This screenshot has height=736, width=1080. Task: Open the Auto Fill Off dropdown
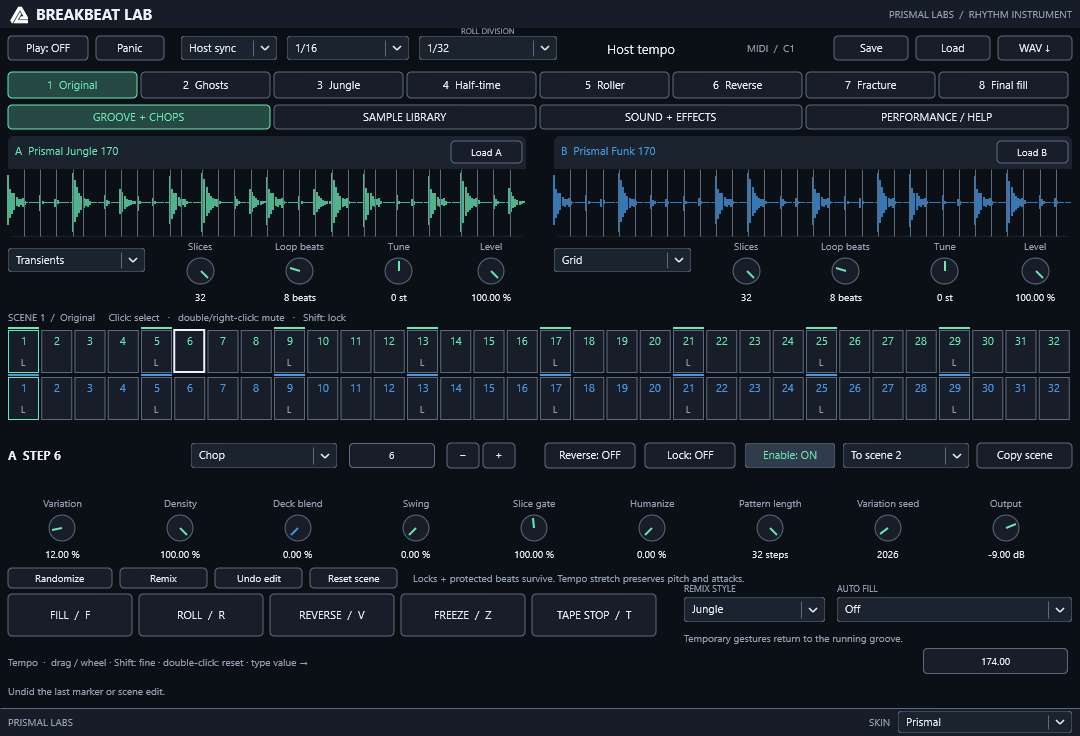(954, 609)
